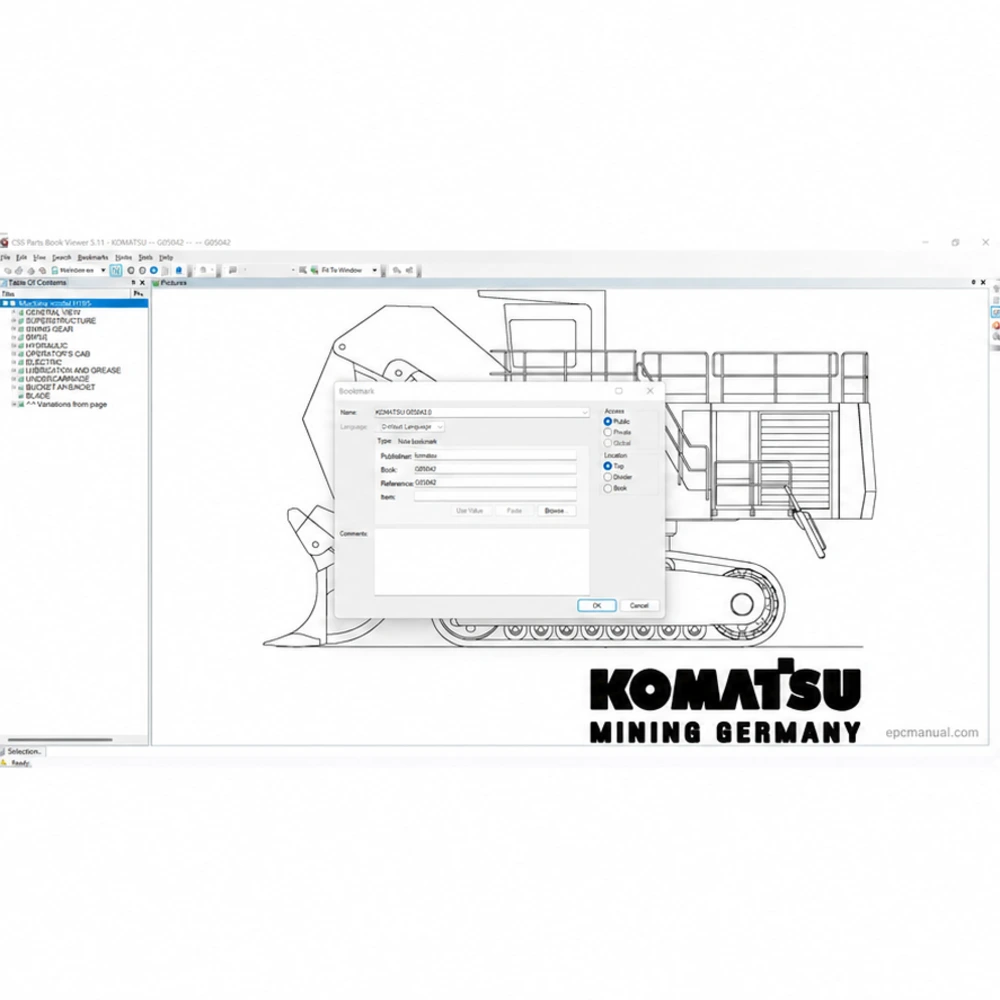Select the Top location radio button
Viewport: 1000px width, 1000px height.
point(608,466)
